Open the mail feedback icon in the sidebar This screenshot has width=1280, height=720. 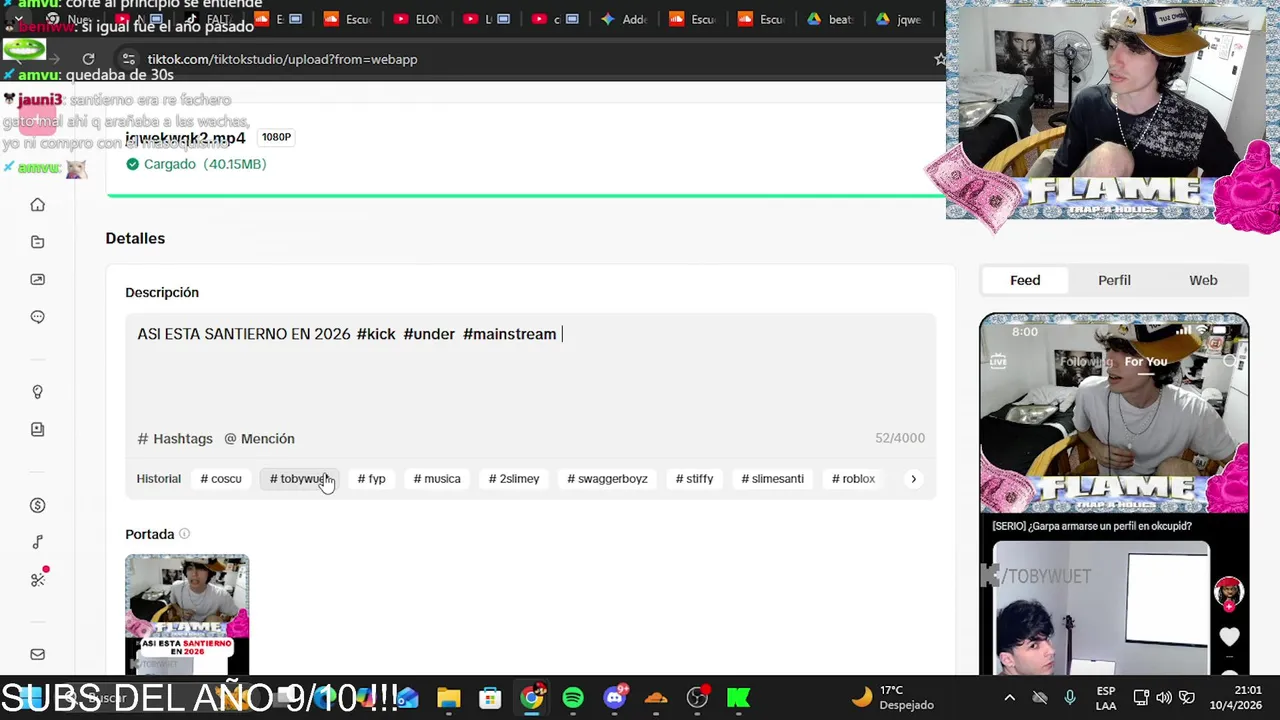tap(37, 654)
